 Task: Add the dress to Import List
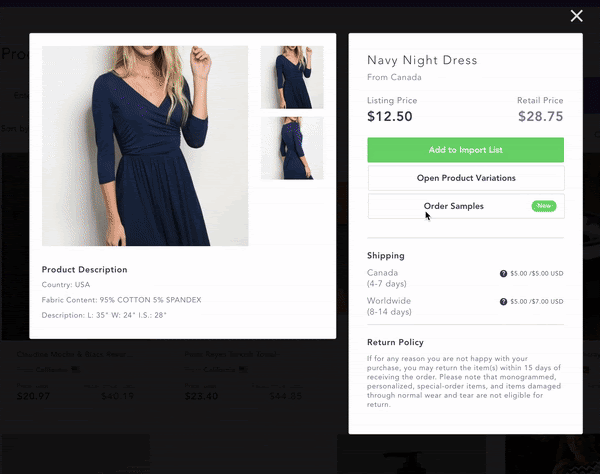point(465,150)
